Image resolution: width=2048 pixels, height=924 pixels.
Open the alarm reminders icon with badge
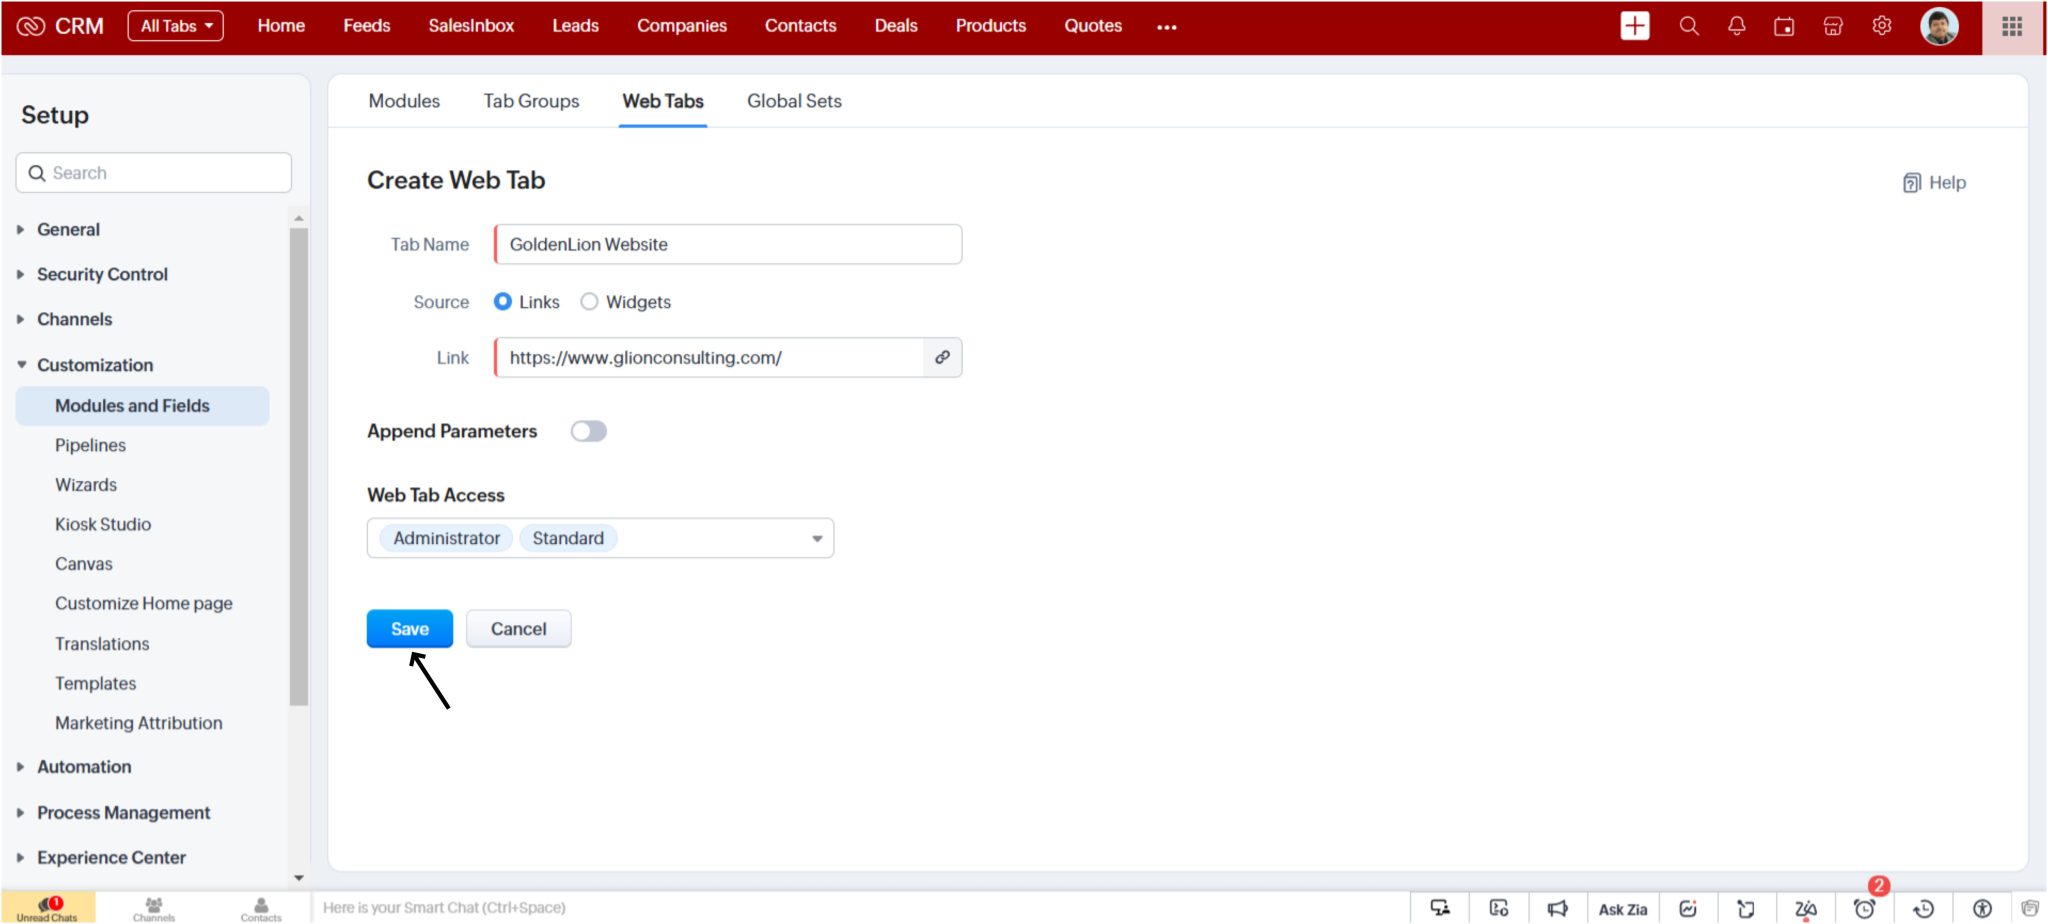1864,908
